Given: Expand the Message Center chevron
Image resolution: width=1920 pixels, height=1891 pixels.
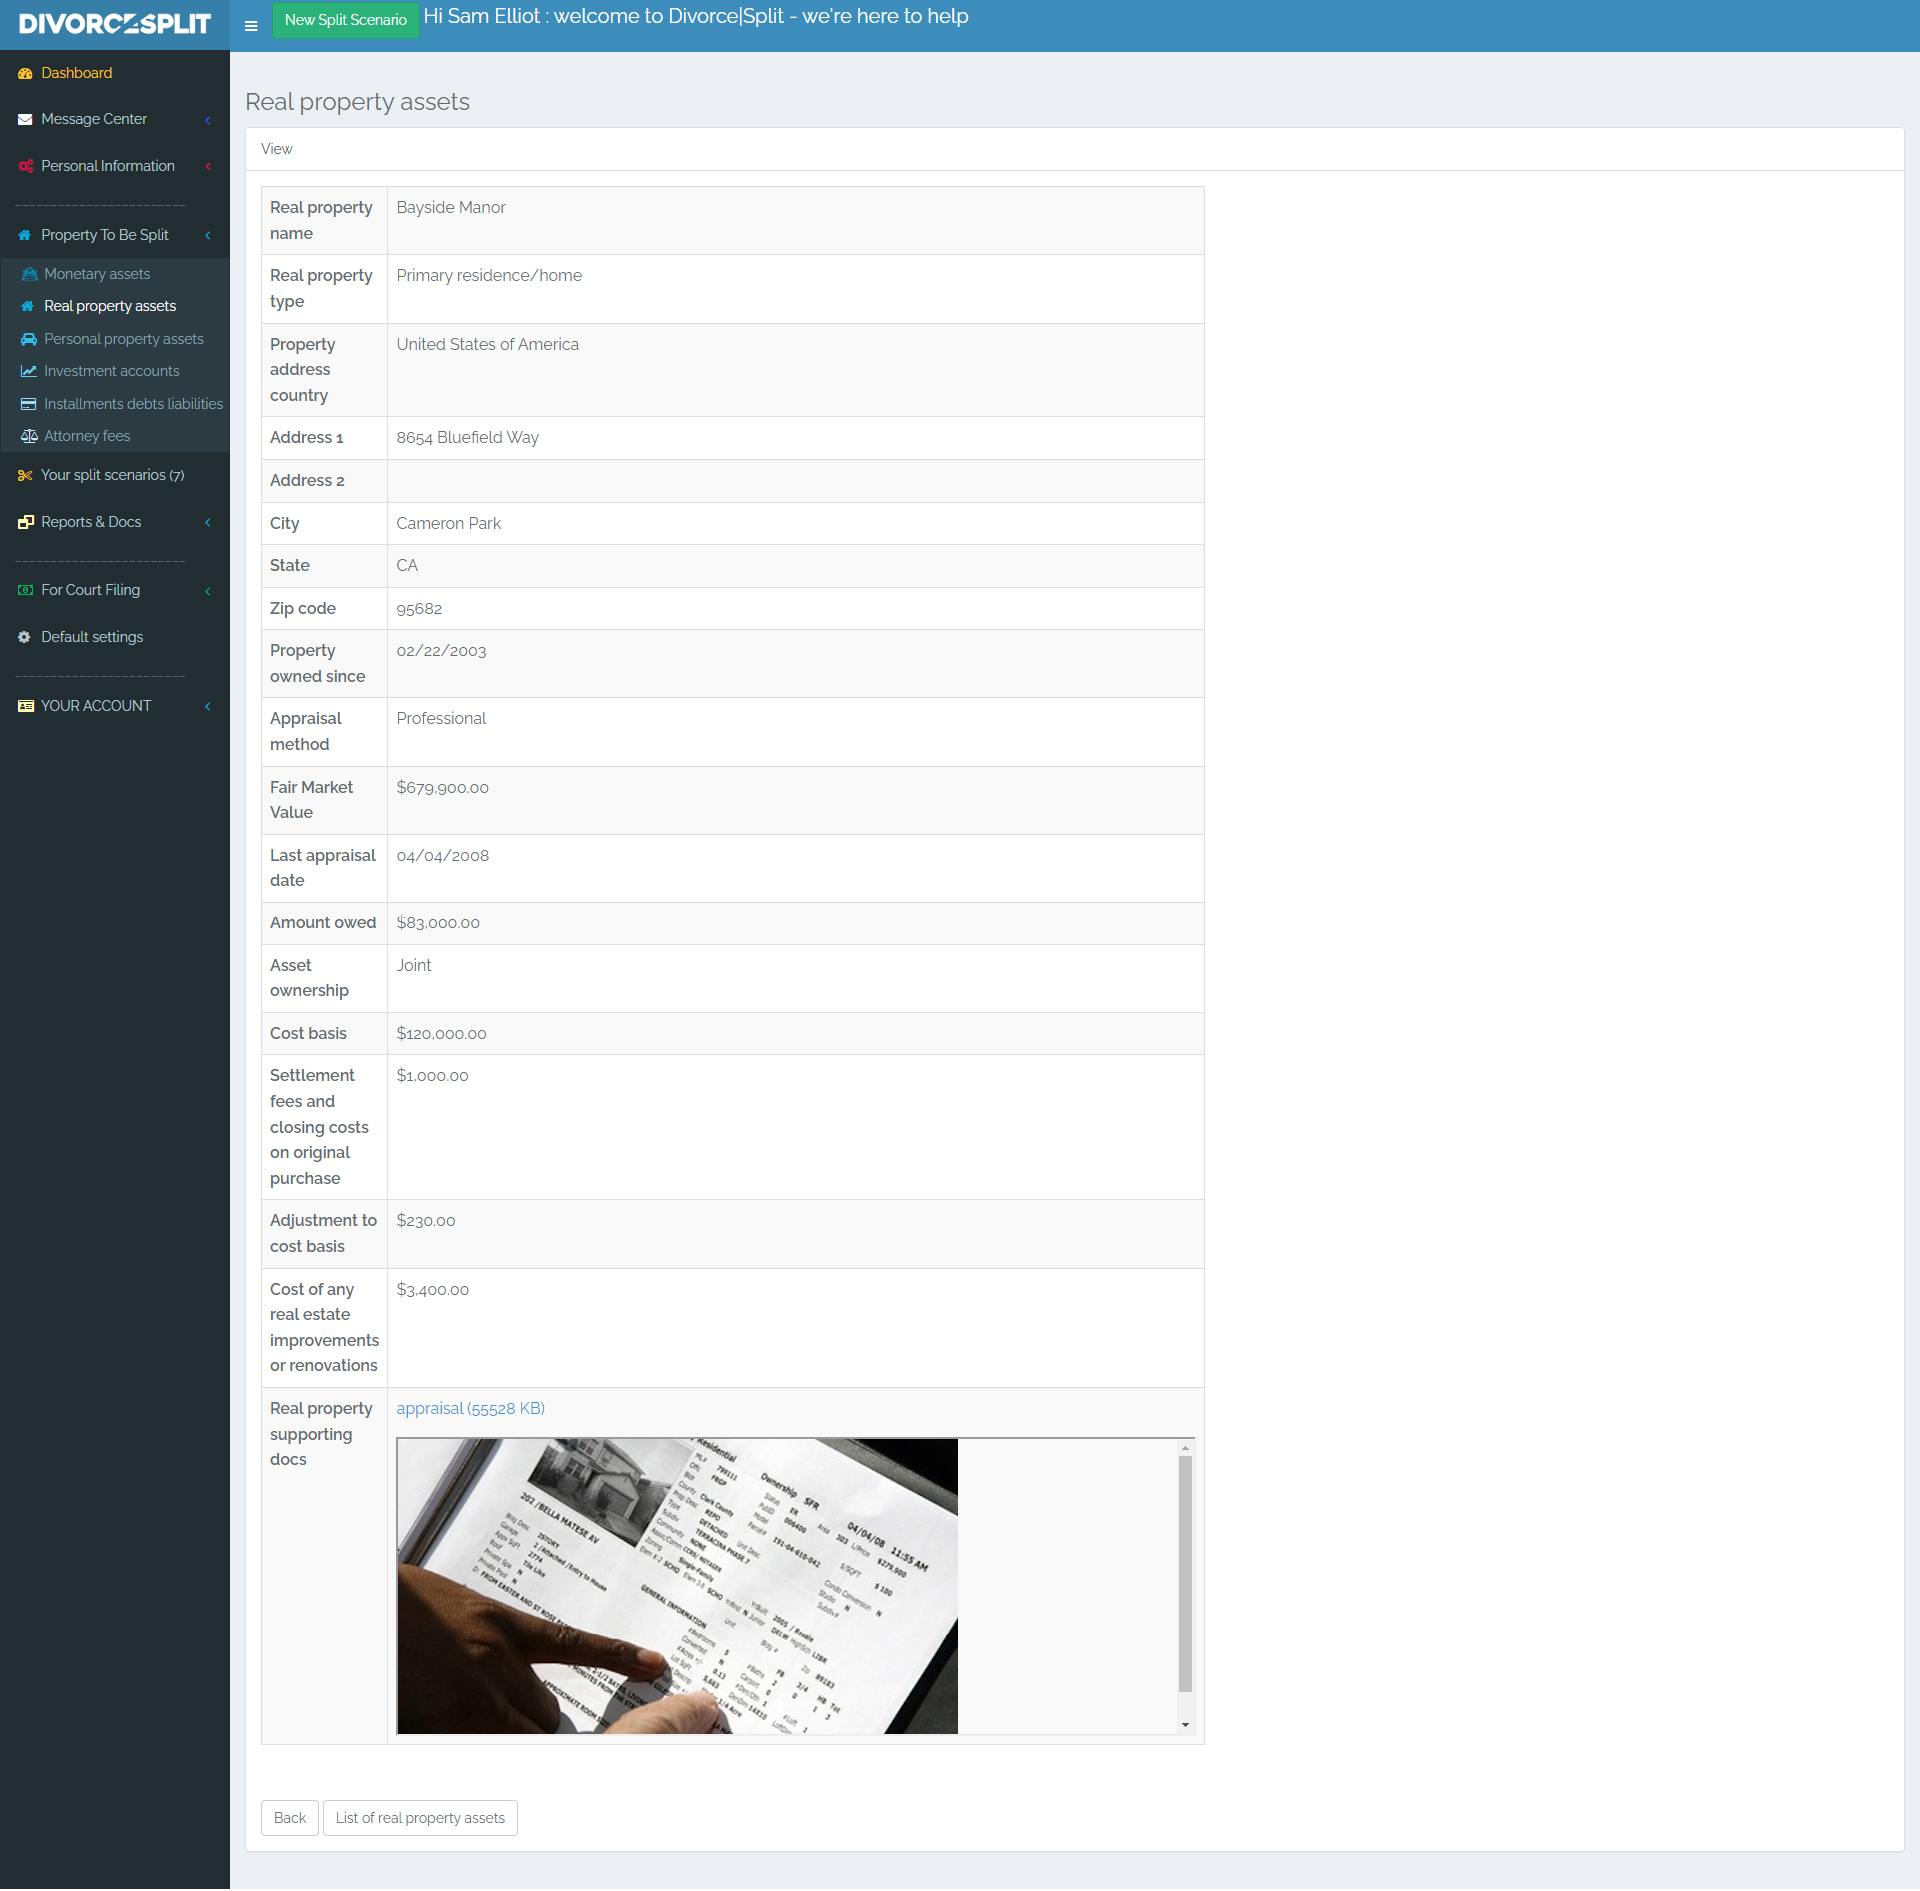Looking at the screenshot, I should click(208, 120).
